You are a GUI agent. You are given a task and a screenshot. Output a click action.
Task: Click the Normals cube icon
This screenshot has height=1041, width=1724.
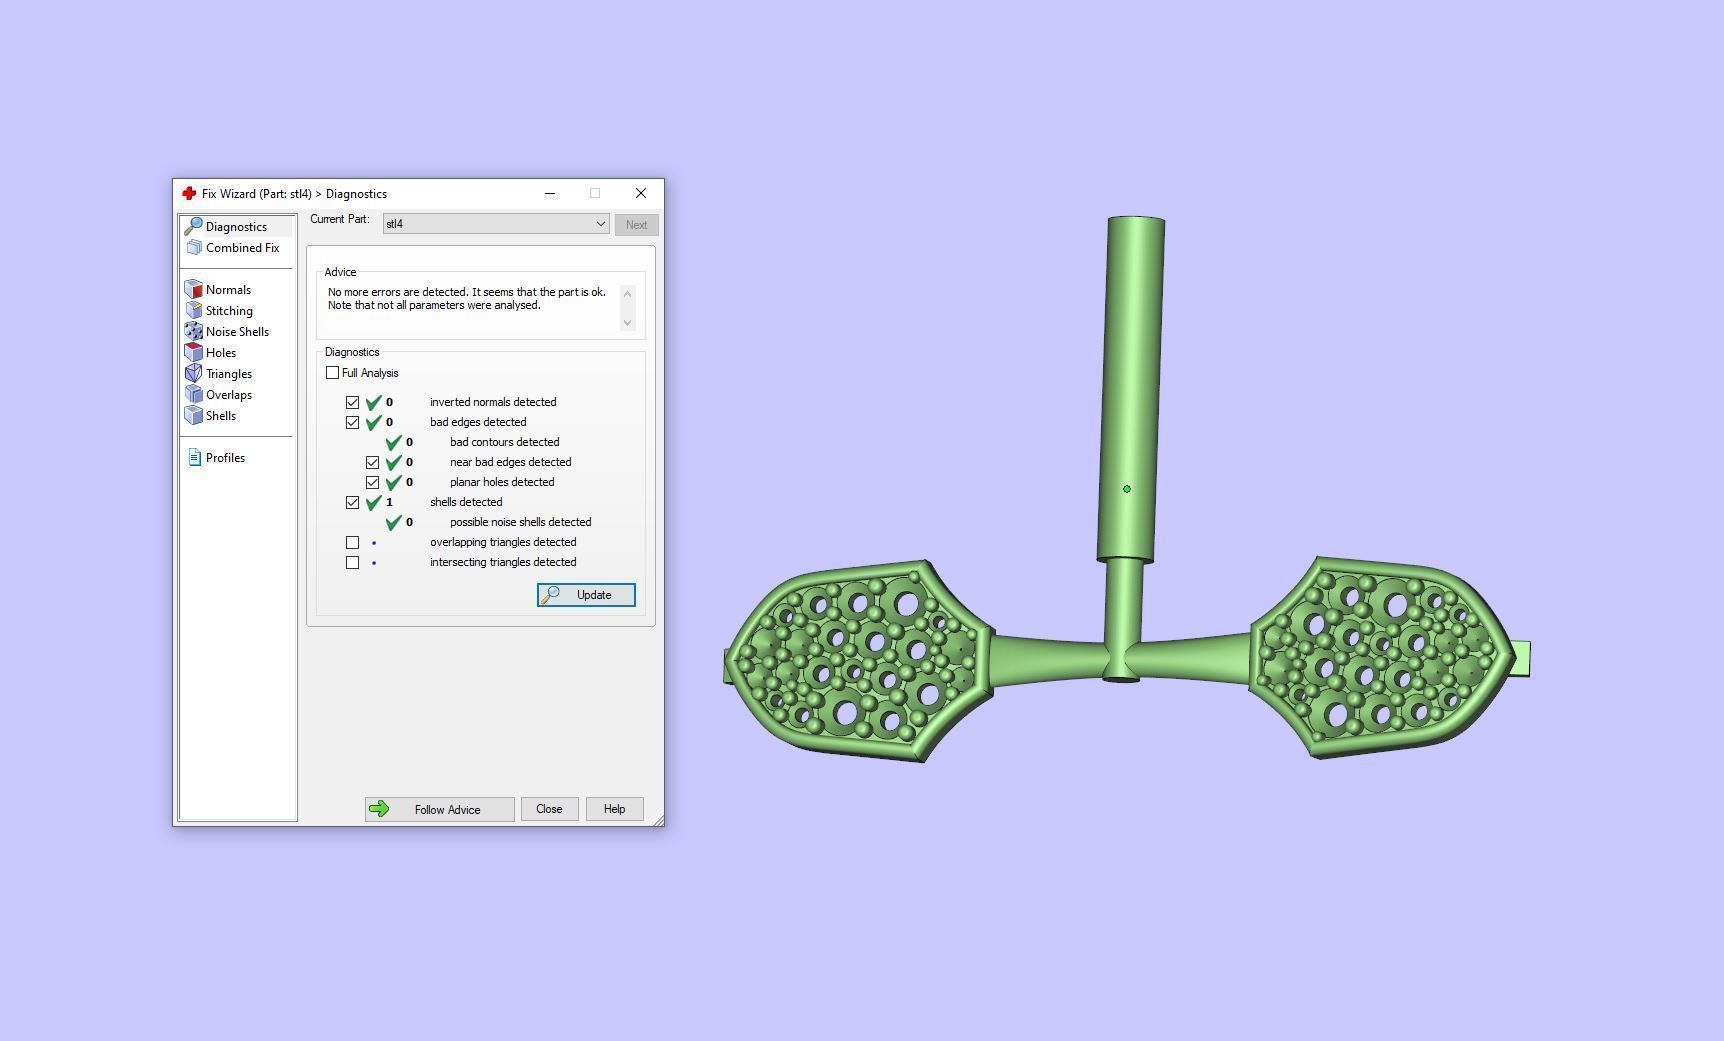click(x=194, y=290)
